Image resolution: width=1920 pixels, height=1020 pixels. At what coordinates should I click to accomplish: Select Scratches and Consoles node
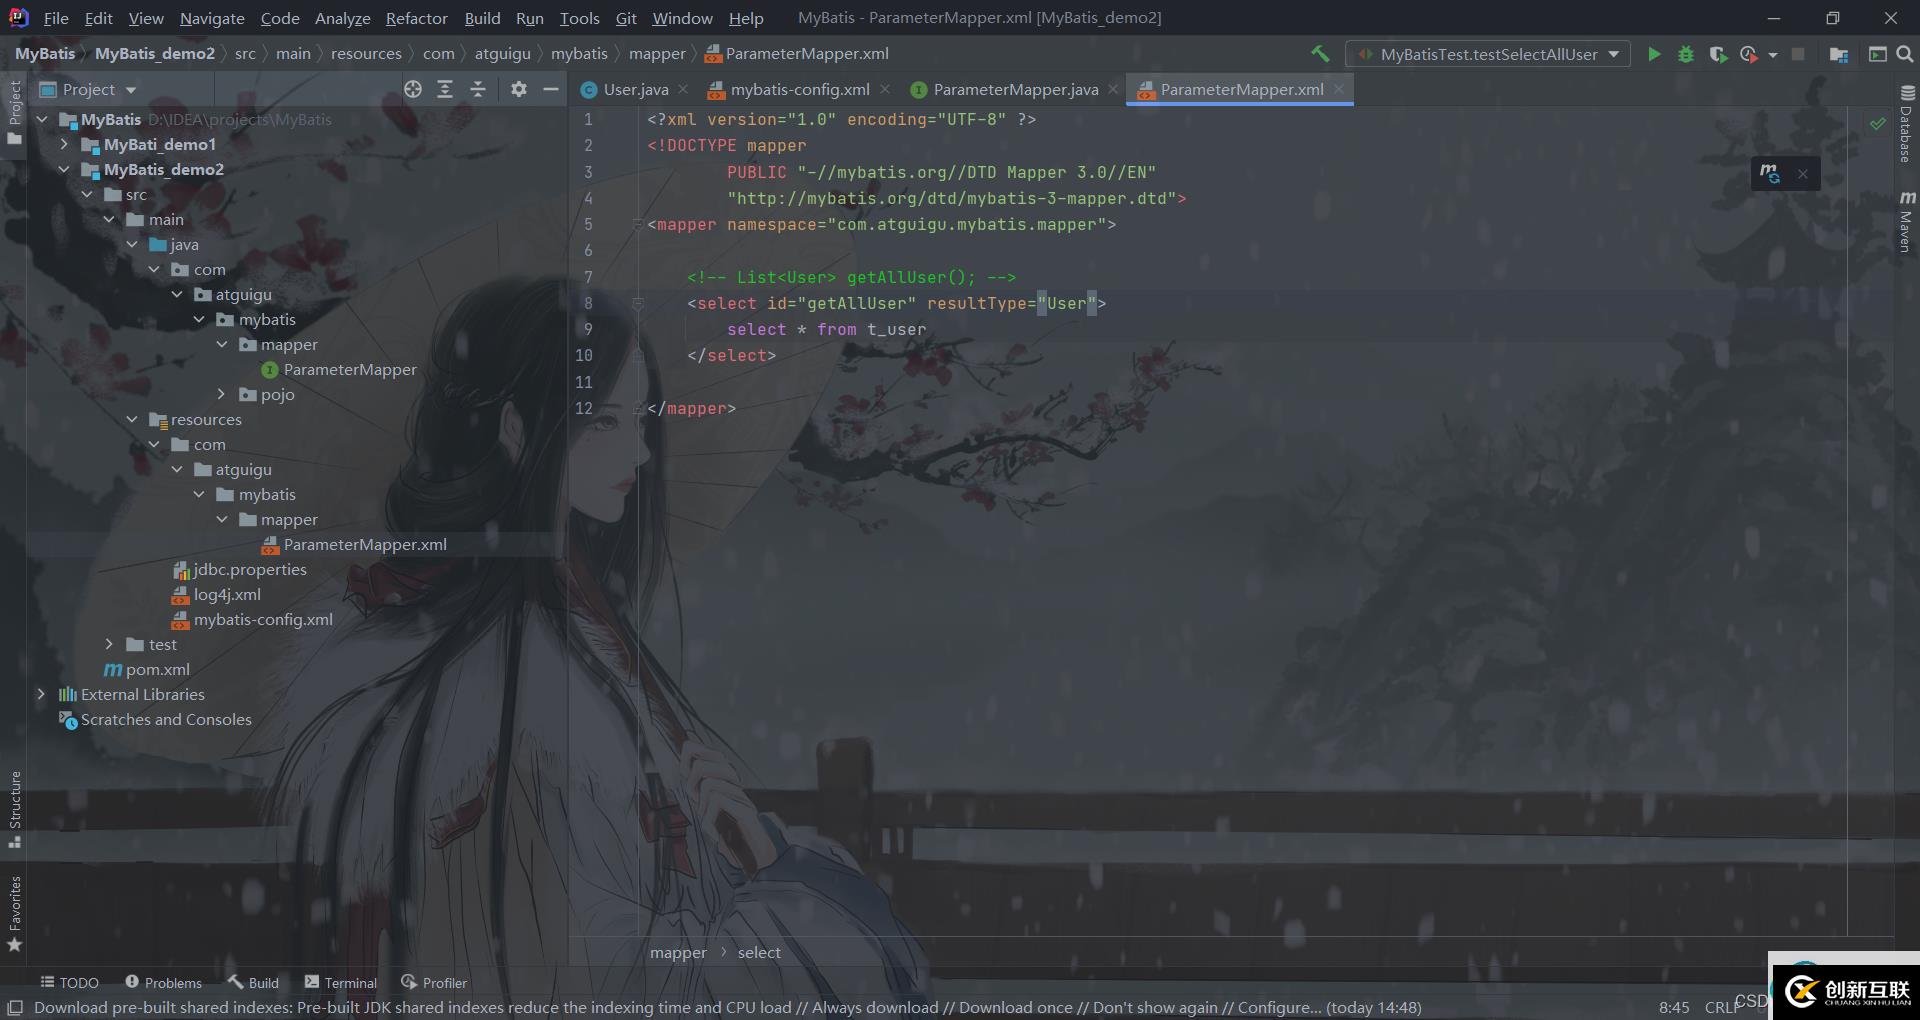click(166, 719)
